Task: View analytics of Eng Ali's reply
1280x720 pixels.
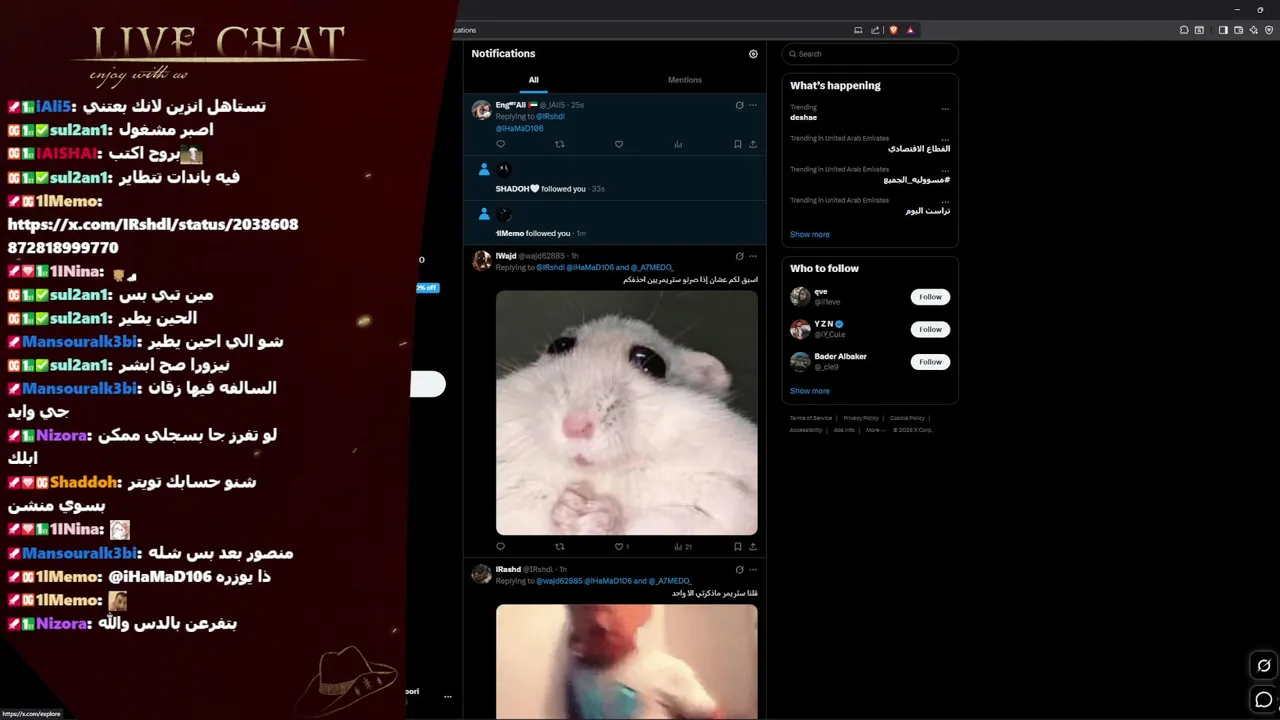Action: 678,144
